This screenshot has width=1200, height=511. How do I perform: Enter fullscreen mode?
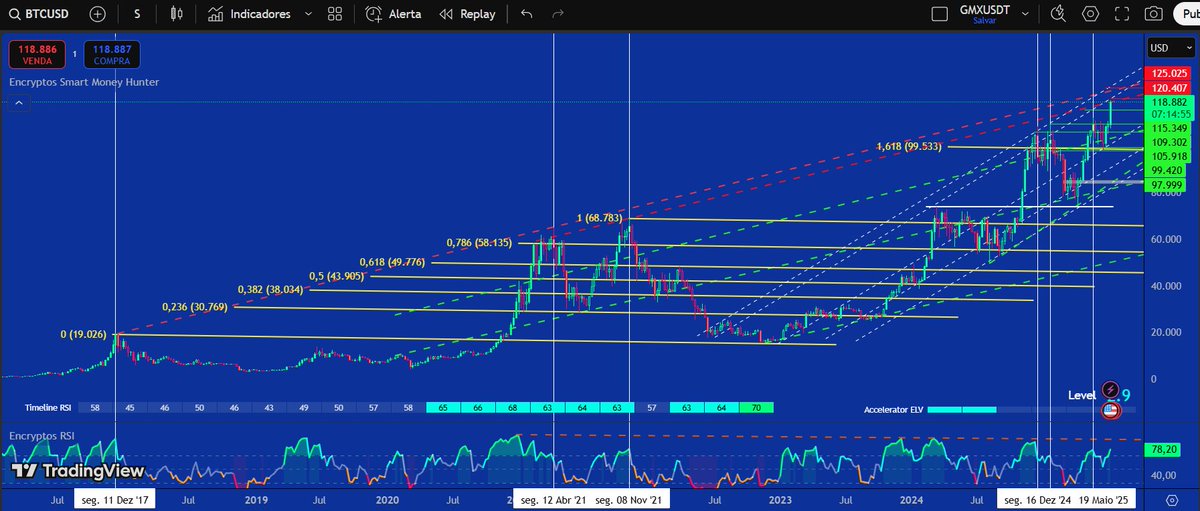(1122, 15)
